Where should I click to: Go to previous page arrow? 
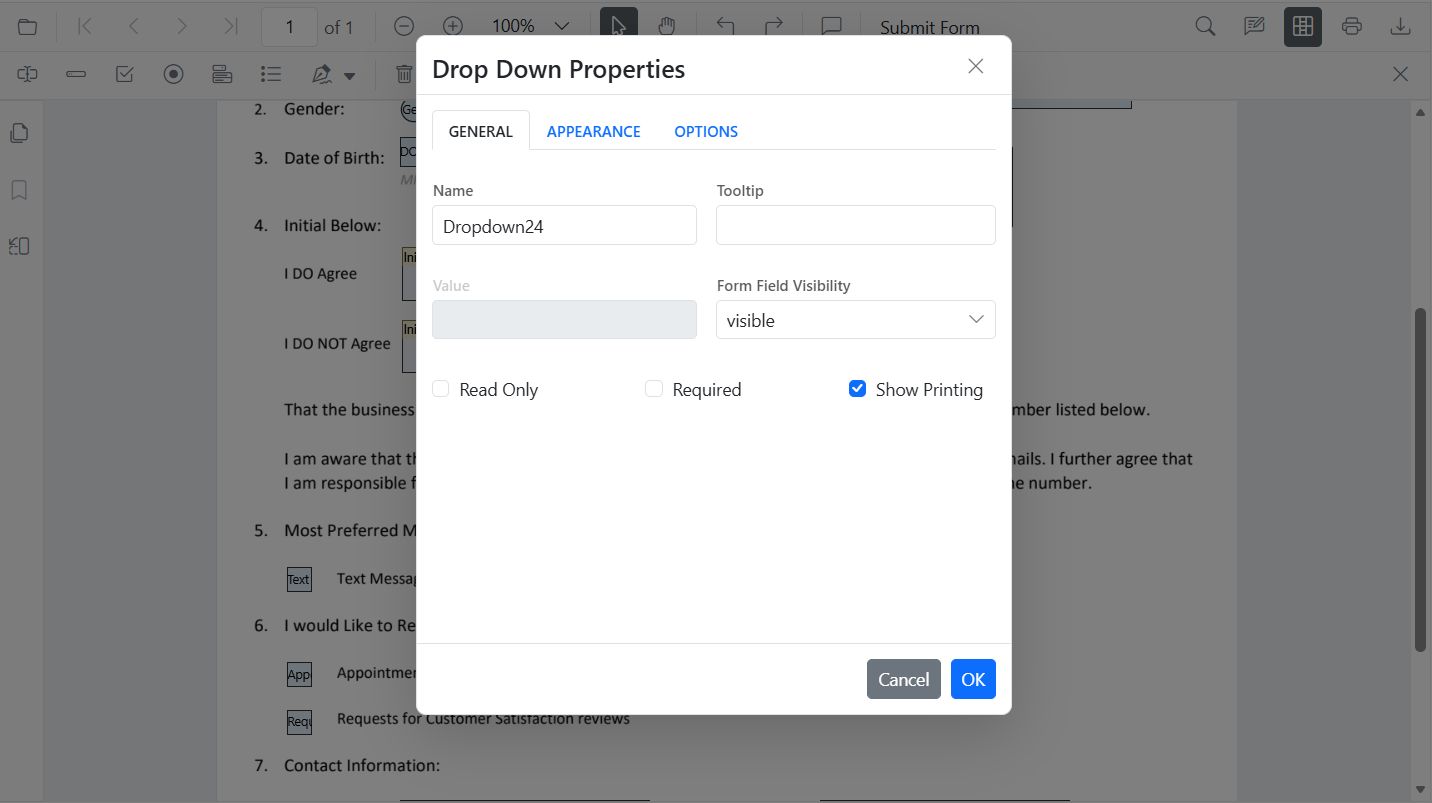click(133, 26)
